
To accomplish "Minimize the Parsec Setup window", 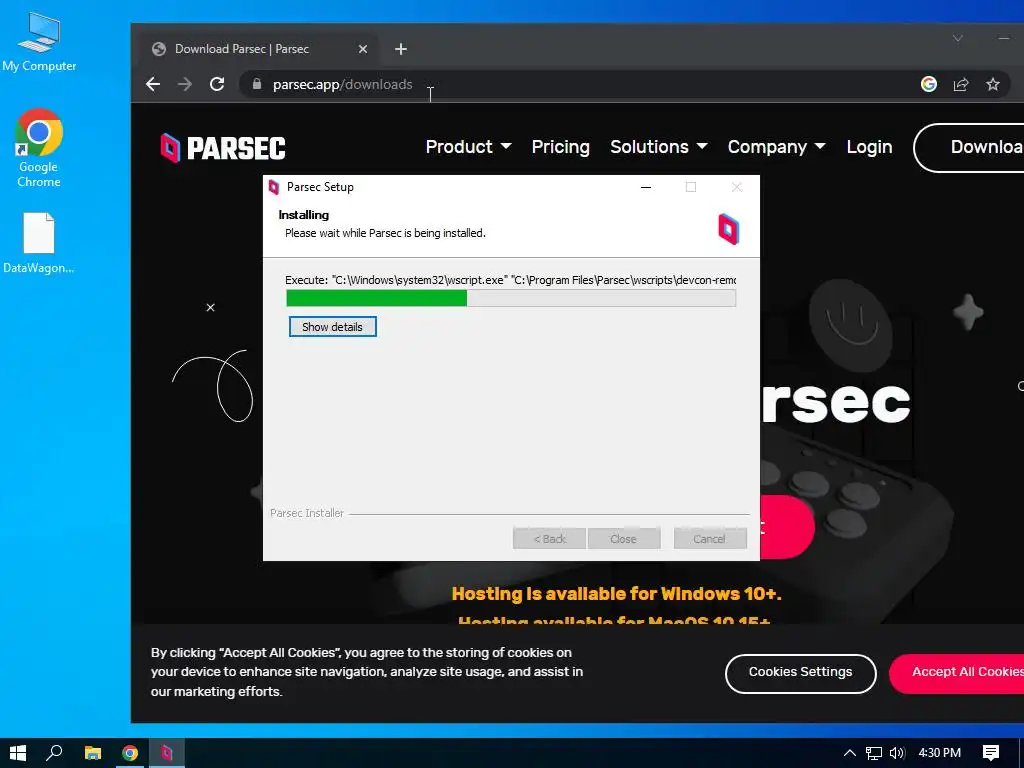I will coord(646,187).
